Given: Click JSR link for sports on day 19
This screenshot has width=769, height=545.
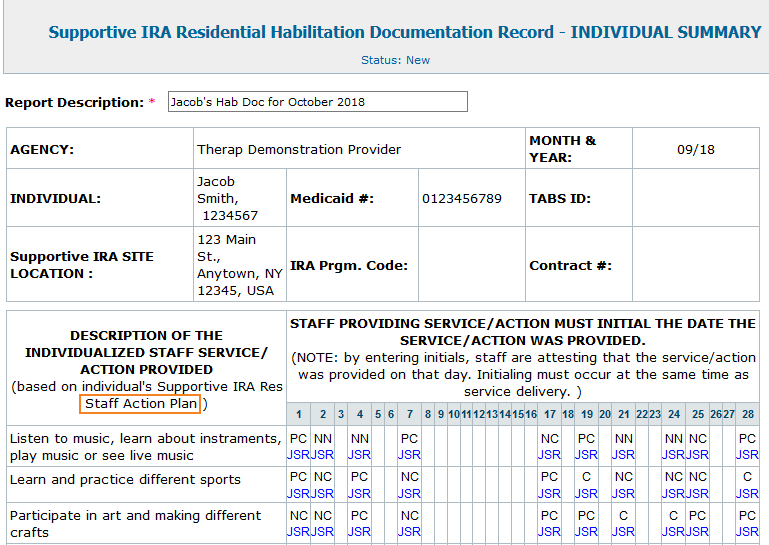Looking at the screenshot, I should click(586, 494).
